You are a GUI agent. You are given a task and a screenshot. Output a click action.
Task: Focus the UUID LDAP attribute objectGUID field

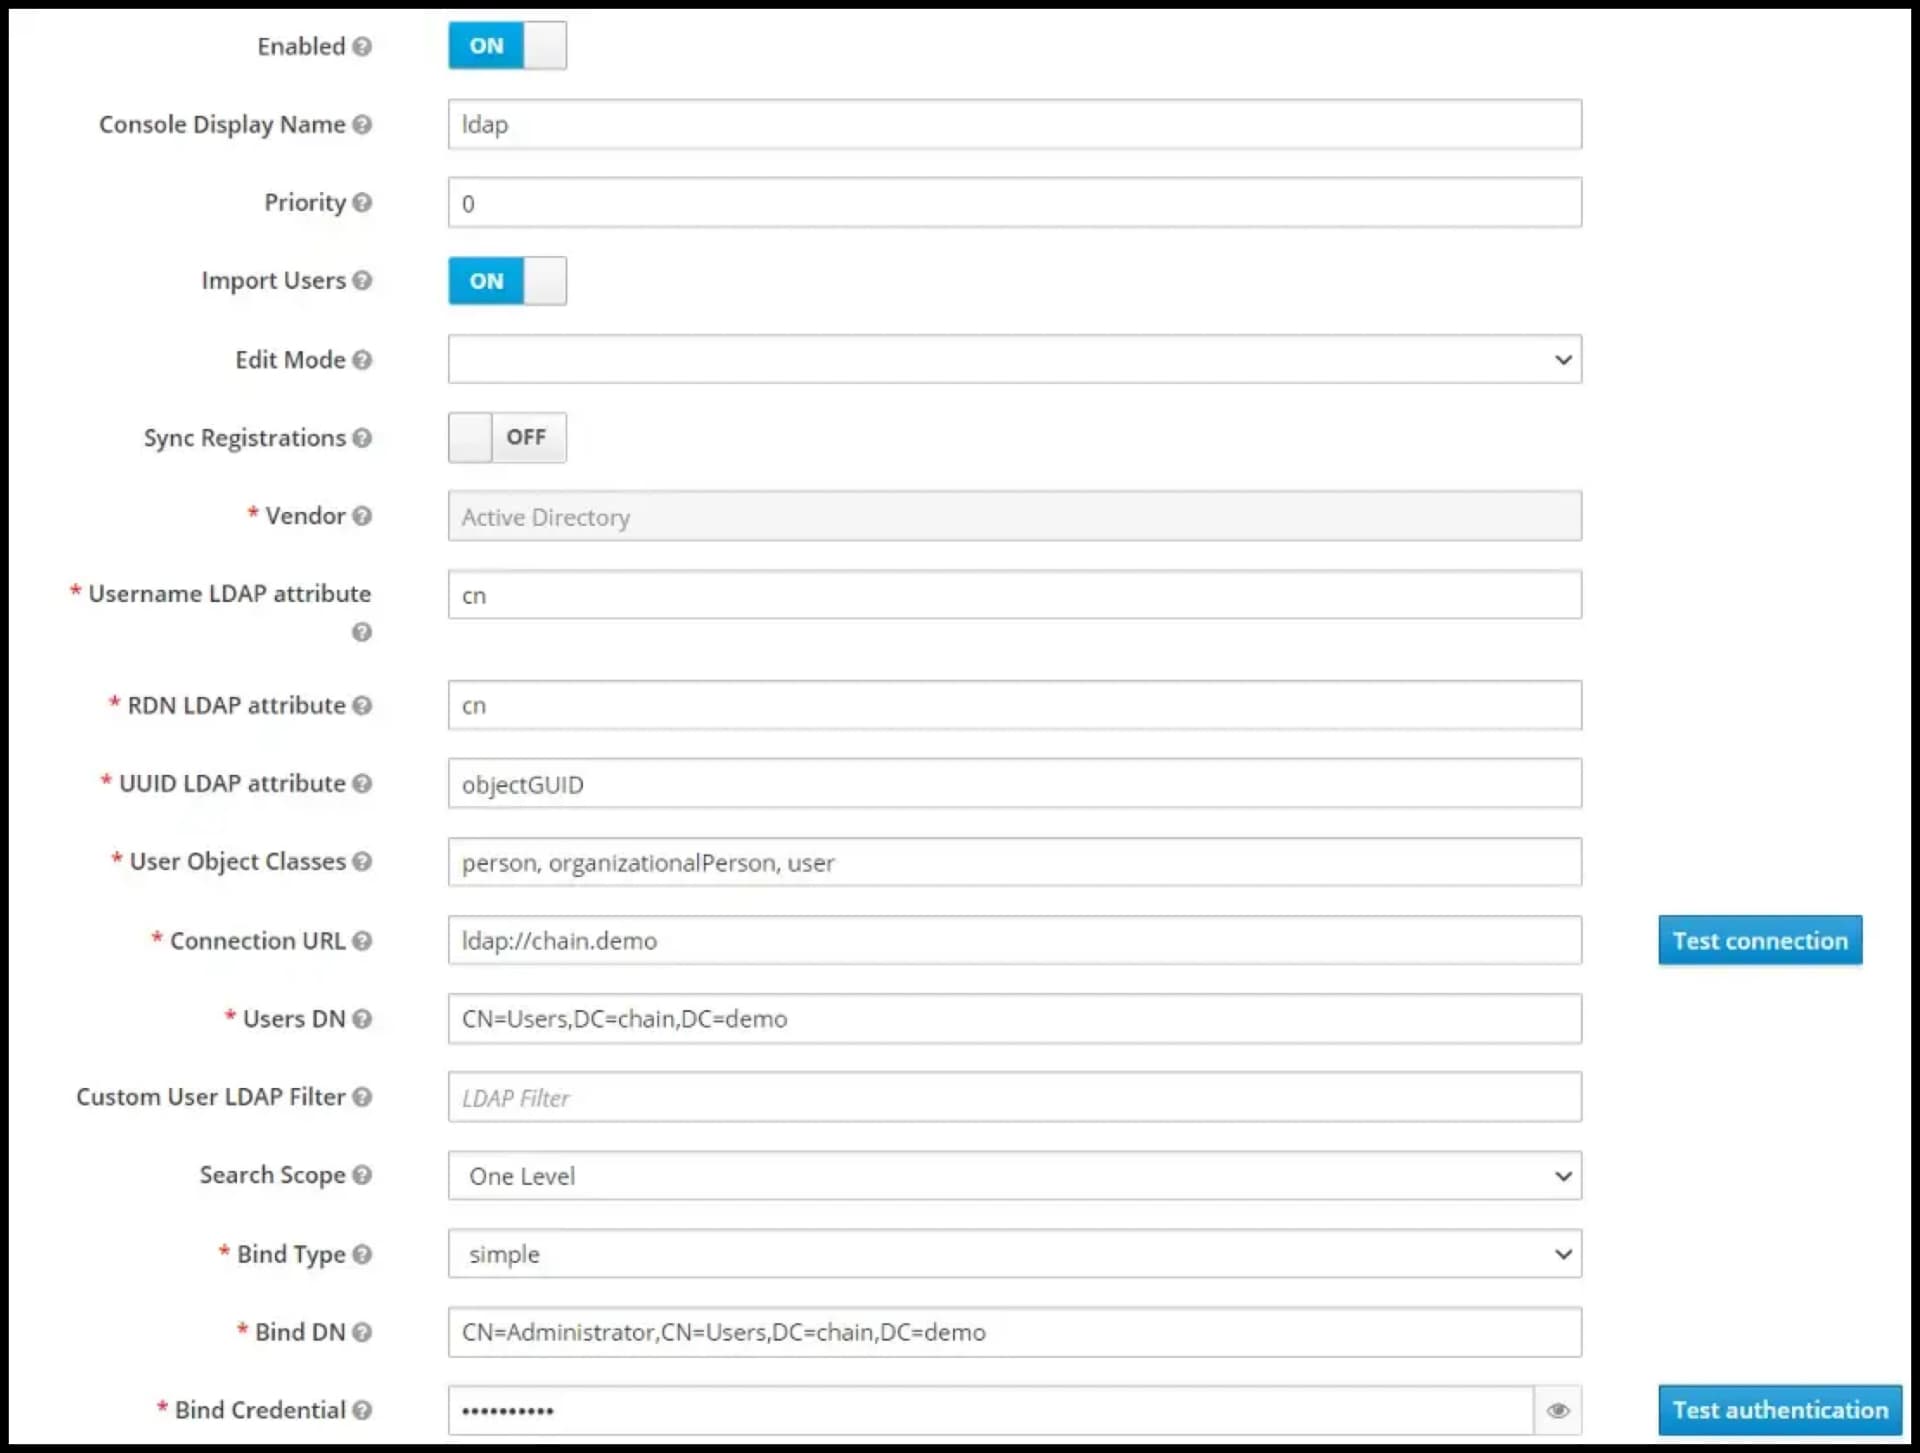click(1015, 784)
